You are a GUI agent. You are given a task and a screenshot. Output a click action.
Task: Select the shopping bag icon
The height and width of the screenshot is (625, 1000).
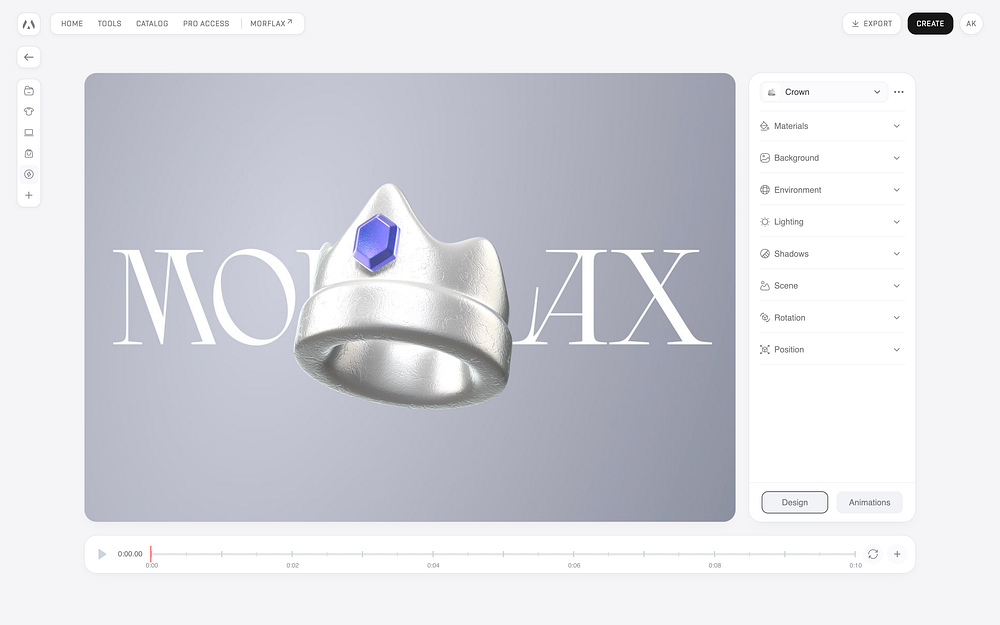click(x=29, y=154)
